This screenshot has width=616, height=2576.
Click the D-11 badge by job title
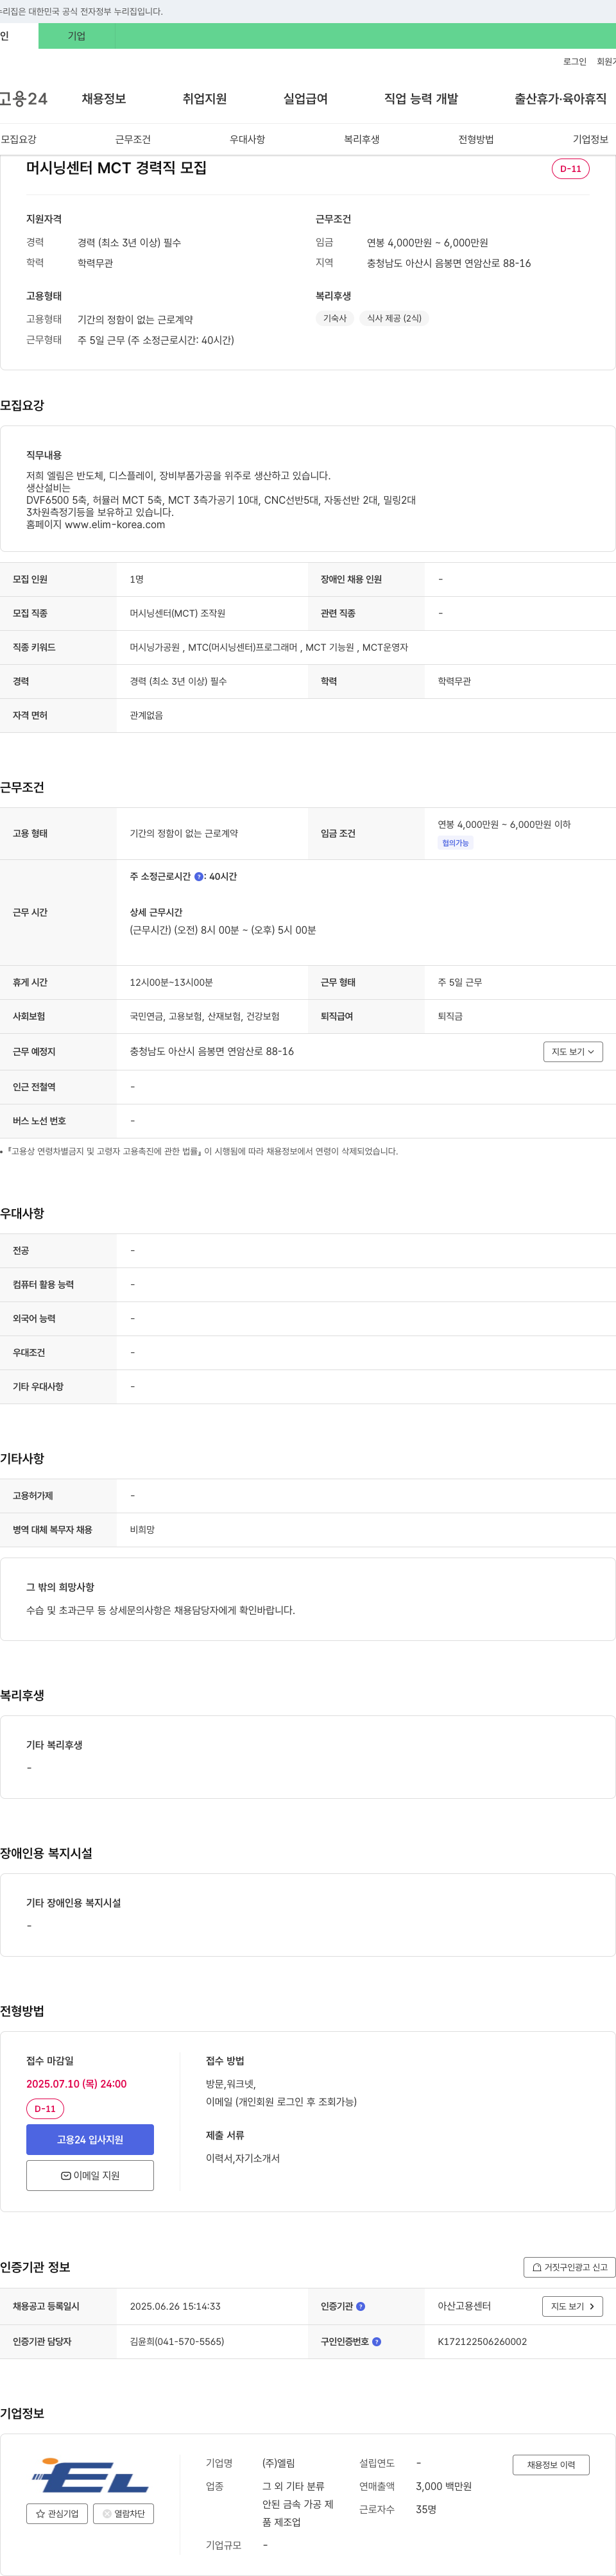(570, 169)
